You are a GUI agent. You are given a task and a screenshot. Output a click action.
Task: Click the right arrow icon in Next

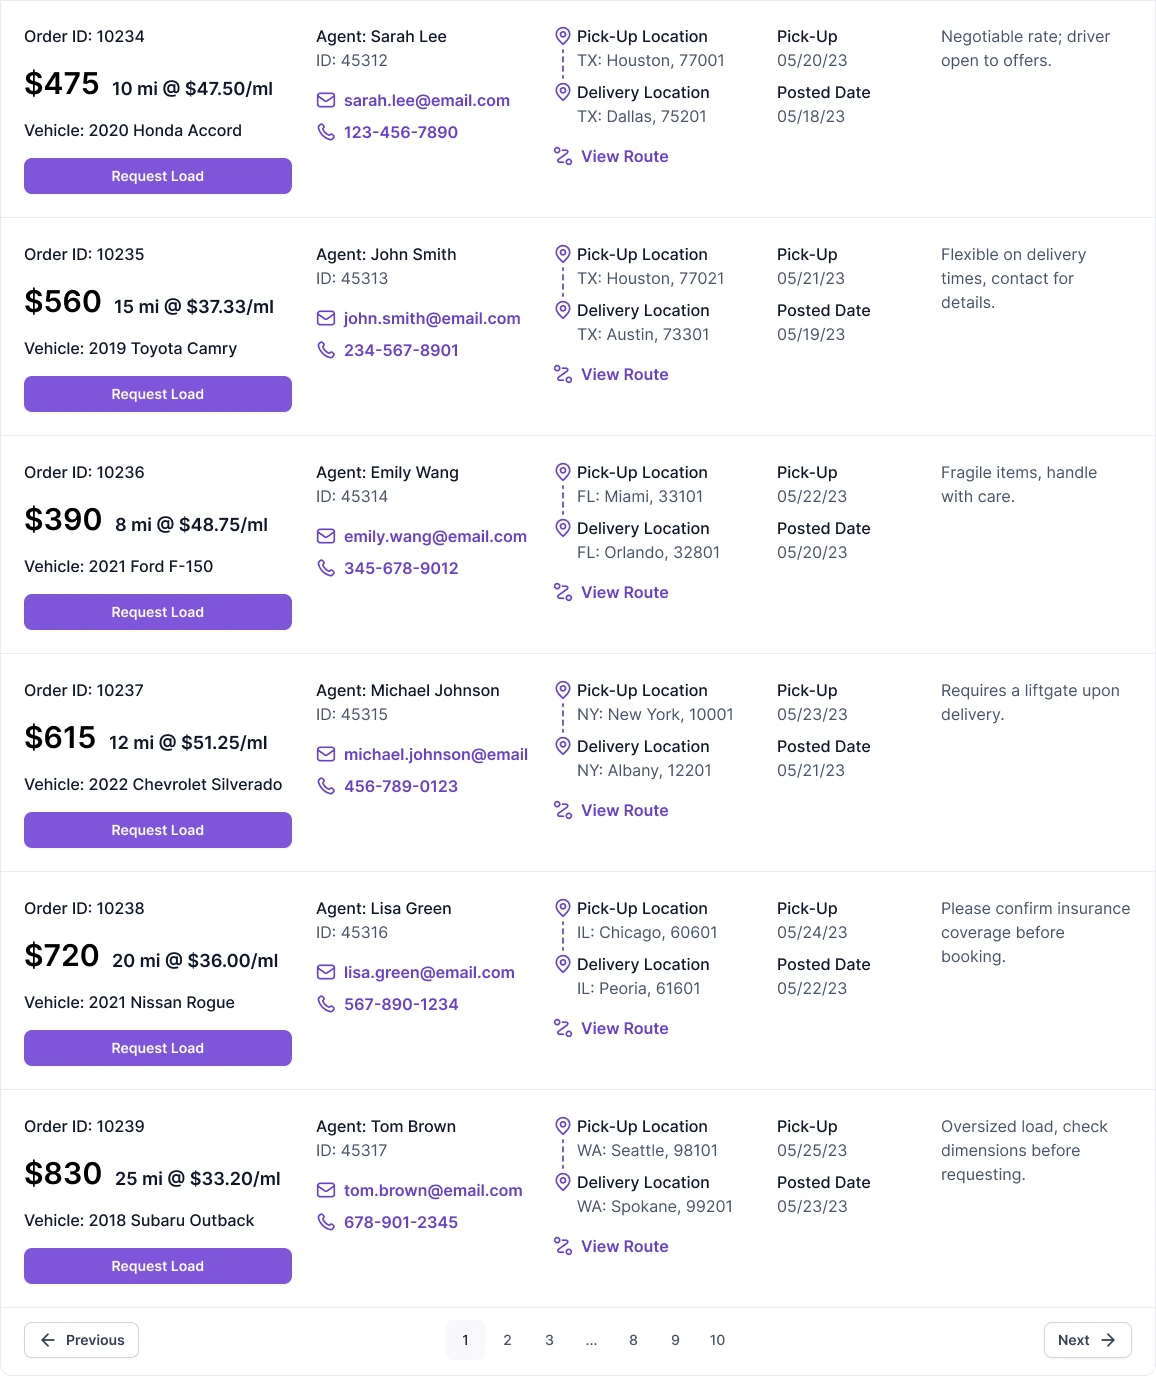pos(1108,1340)
